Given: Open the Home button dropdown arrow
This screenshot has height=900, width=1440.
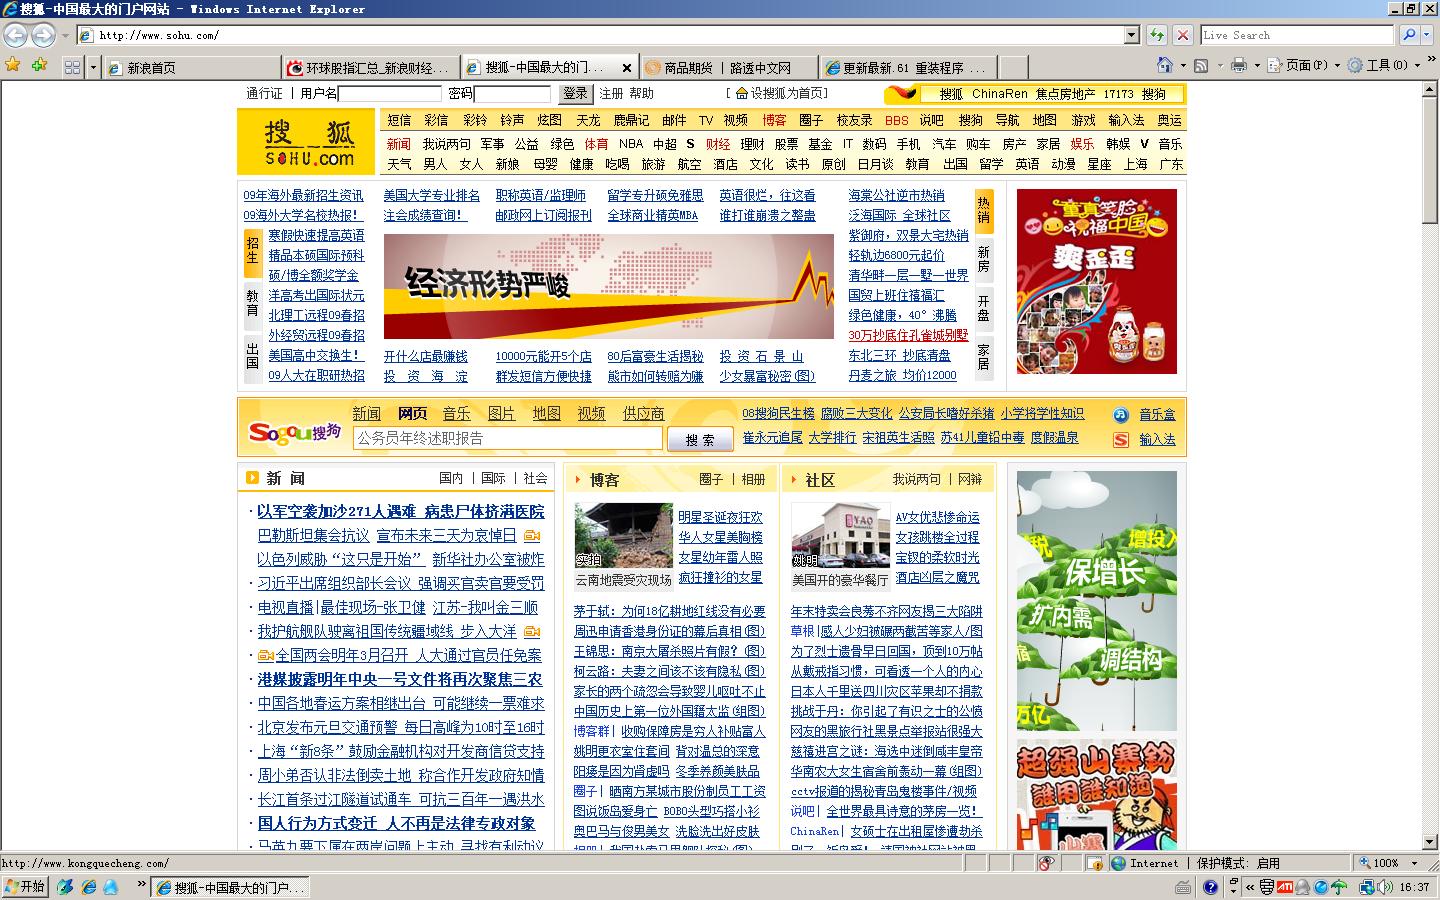Looking at the screenshot, I should 1182,66.
